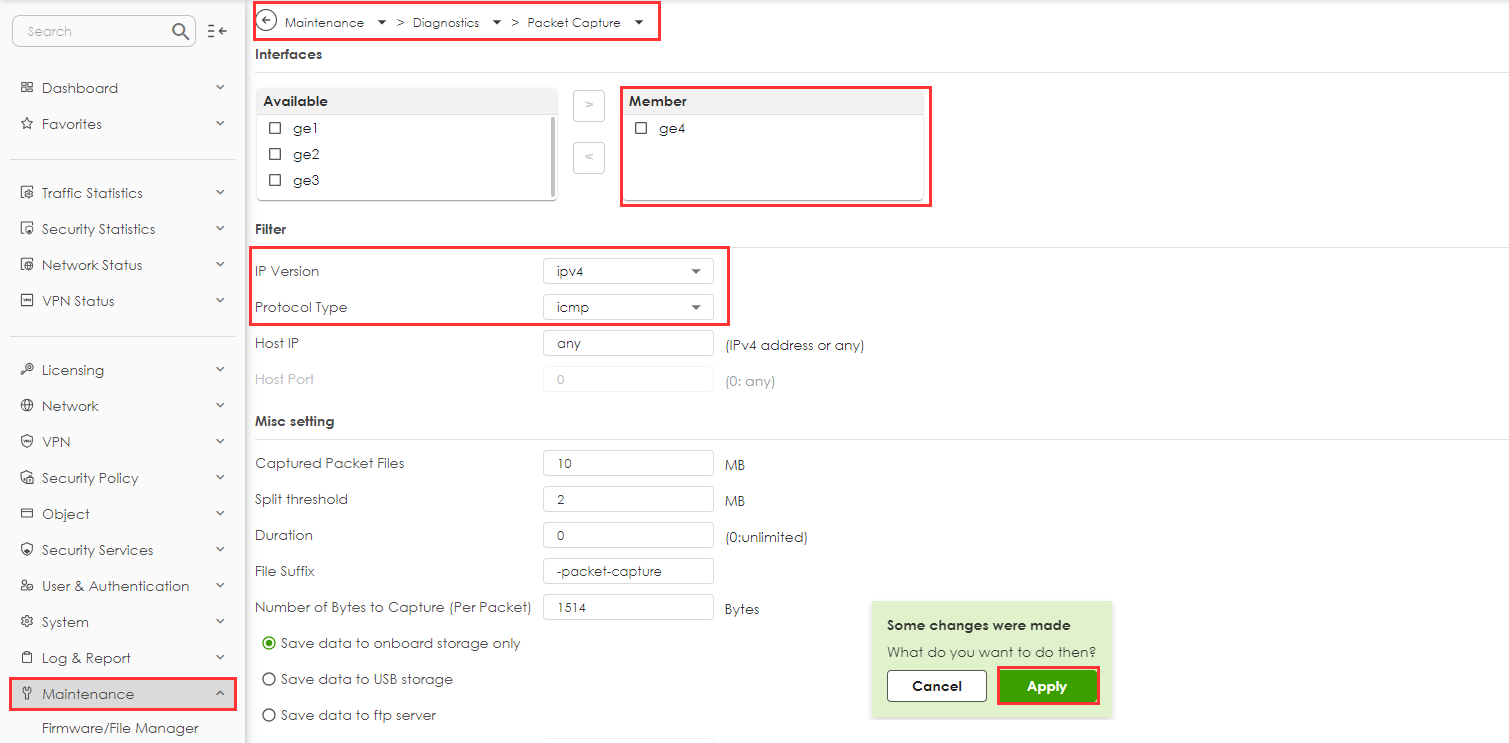Click the green Apply button
This screenshot has height=743, width=1509.
click(1047, 686)
